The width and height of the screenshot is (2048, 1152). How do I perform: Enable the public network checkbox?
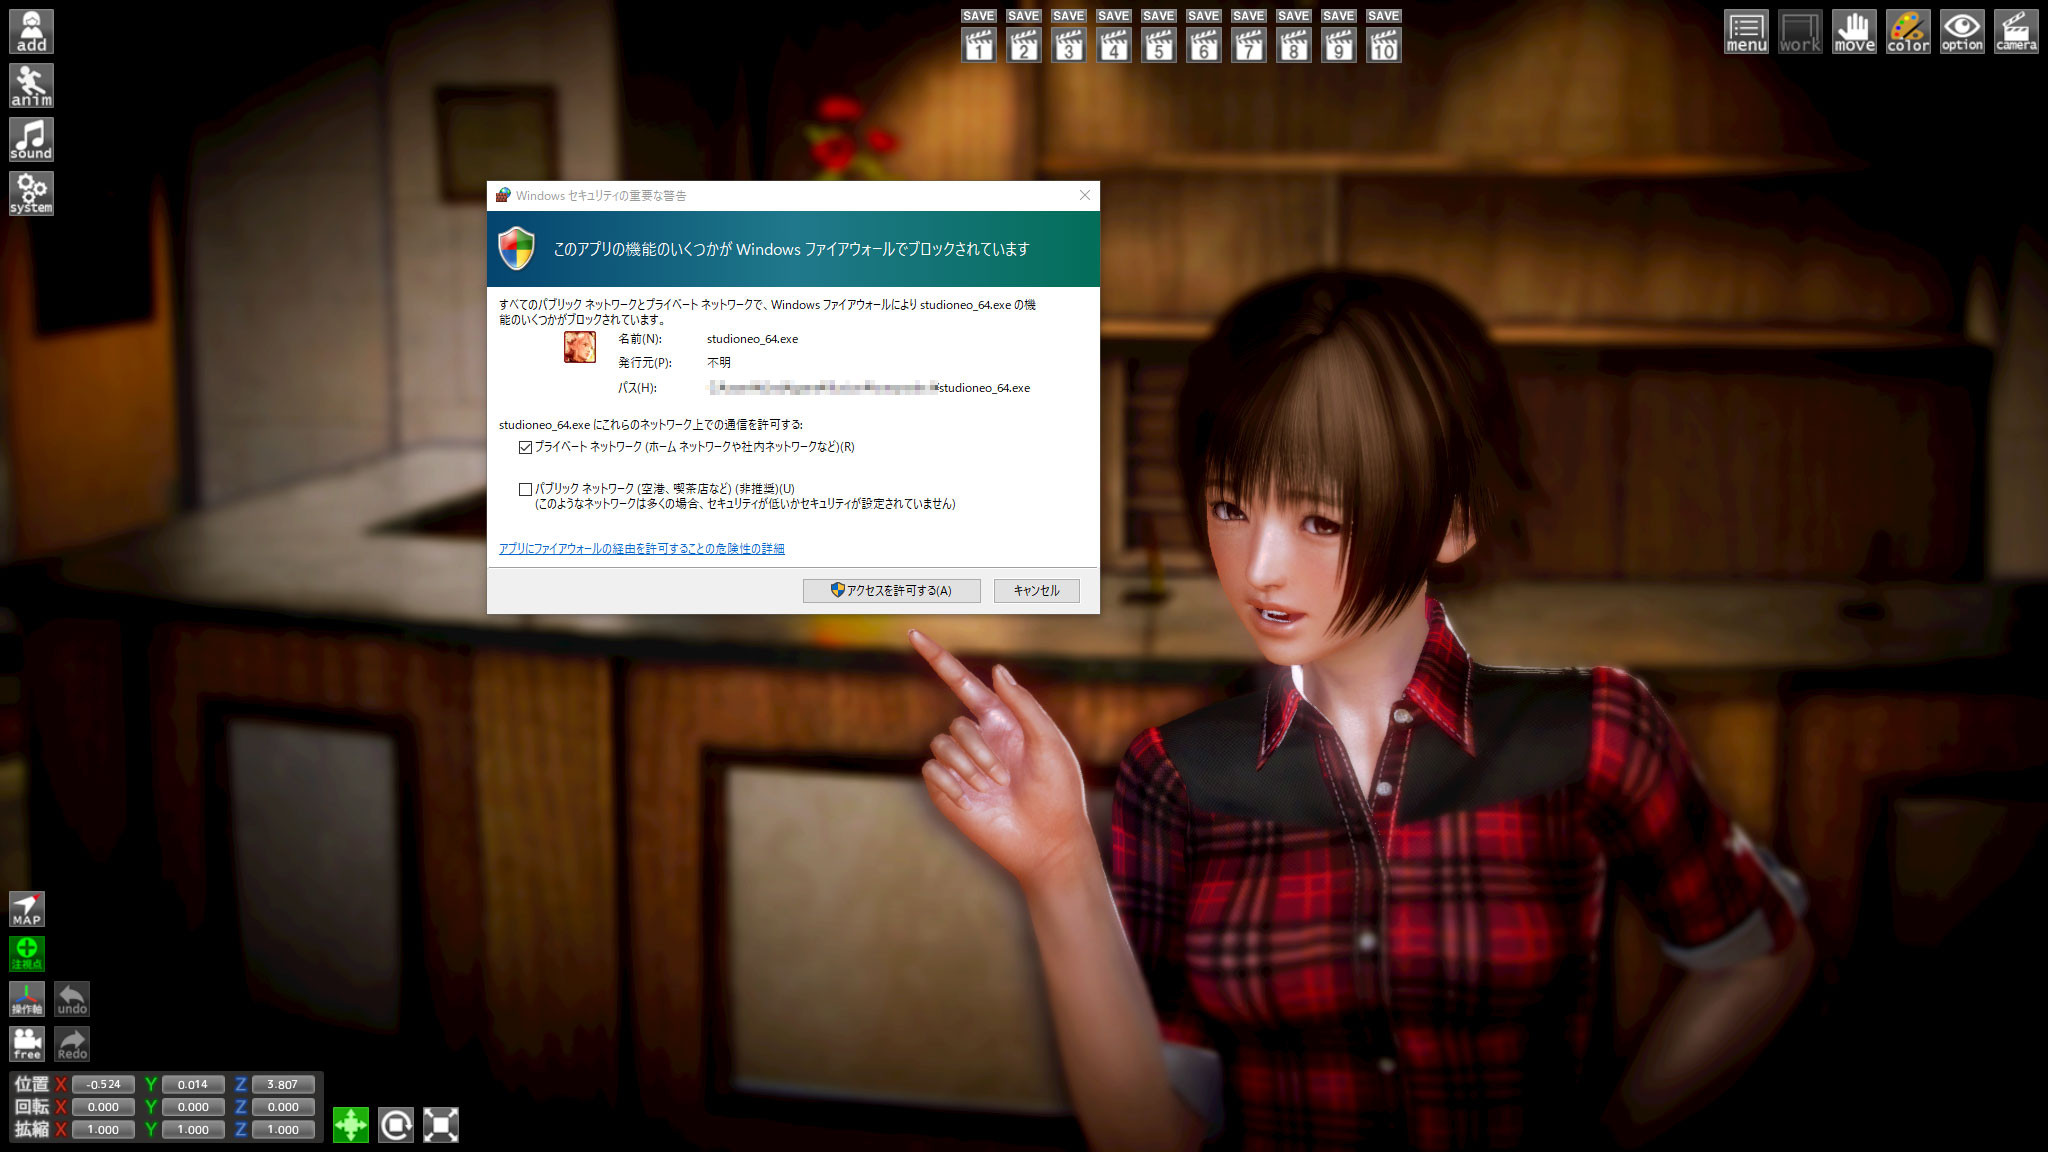(525, 490)
